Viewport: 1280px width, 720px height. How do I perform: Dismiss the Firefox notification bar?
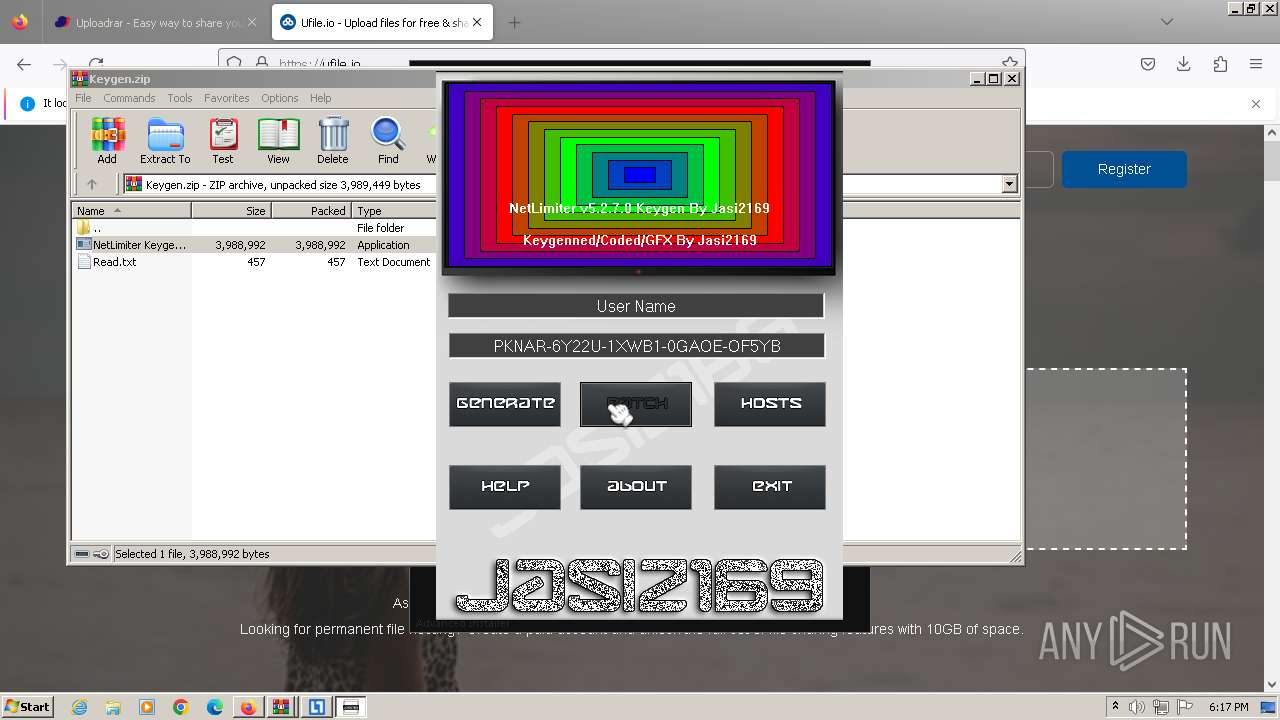click(x=1256, y=103)
